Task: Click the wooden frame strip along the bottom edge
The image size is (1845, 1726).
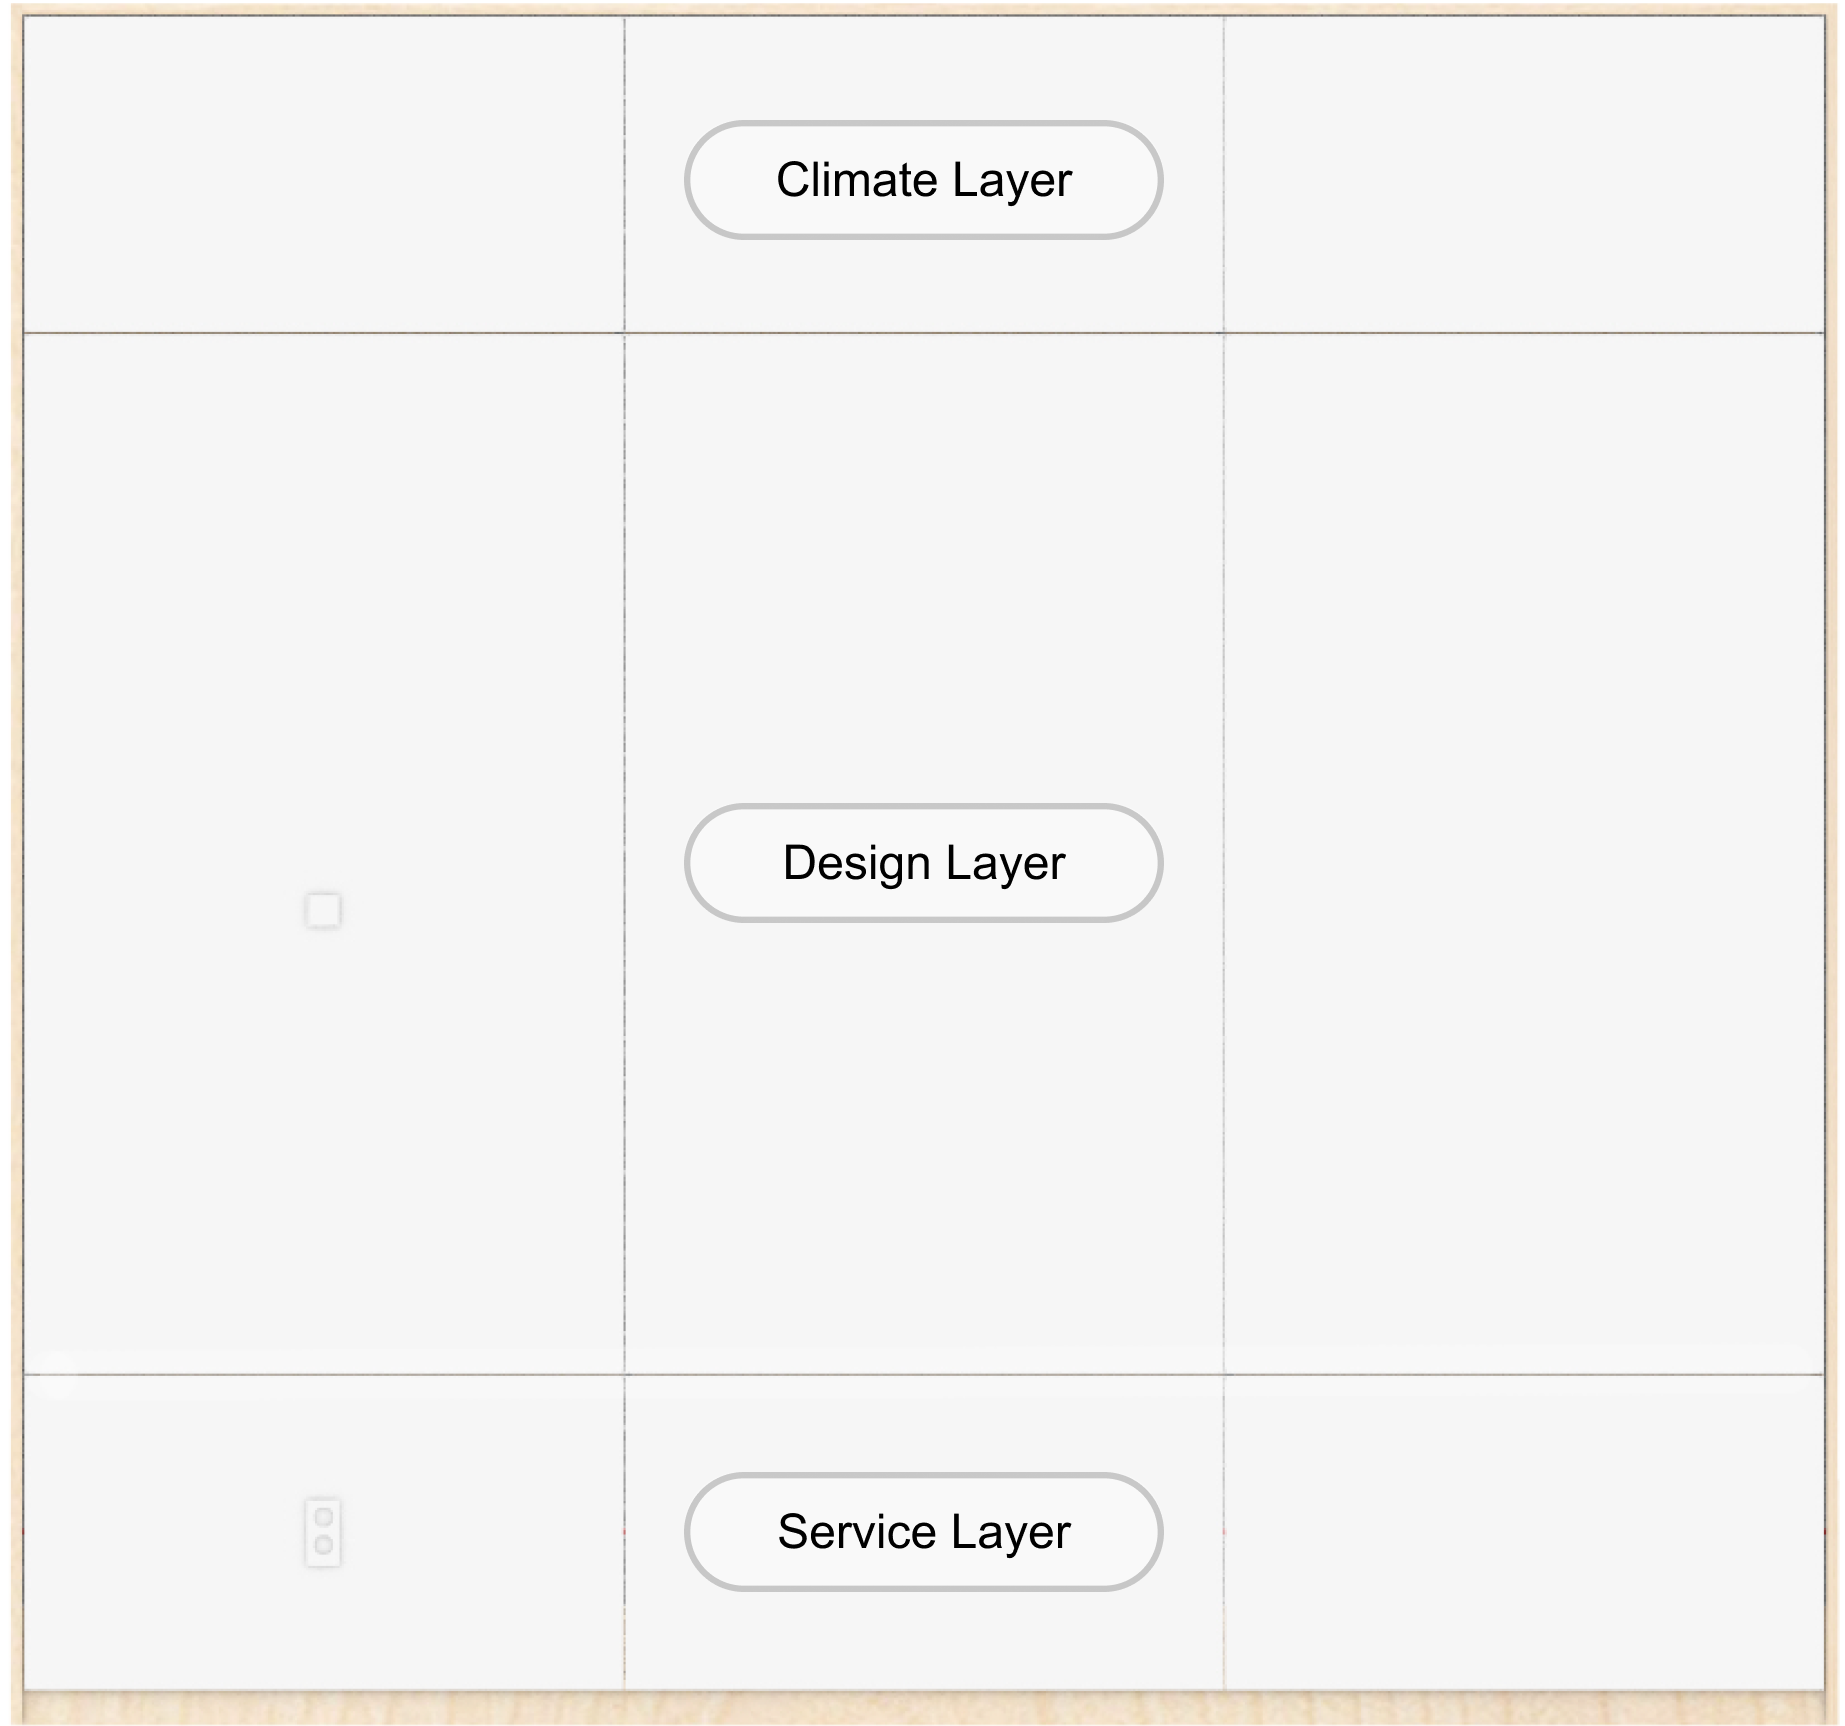Action: tap(923, 1708)
